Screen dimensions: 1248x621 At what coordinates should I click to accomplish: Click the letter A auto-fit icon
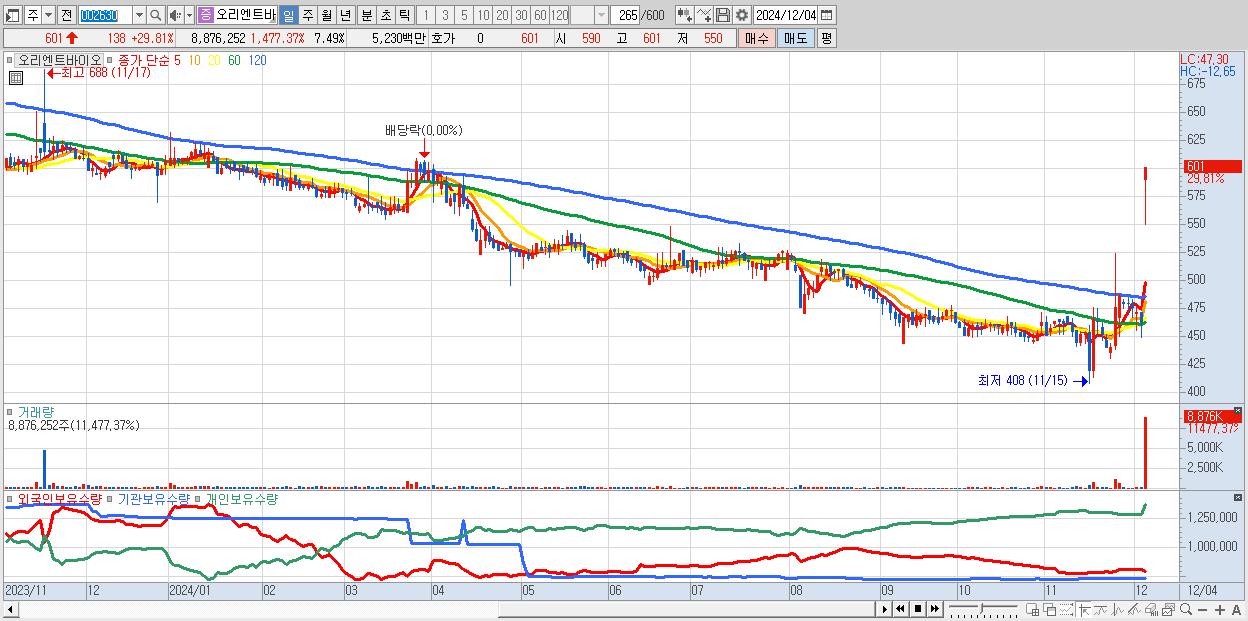pos(1236,610)
